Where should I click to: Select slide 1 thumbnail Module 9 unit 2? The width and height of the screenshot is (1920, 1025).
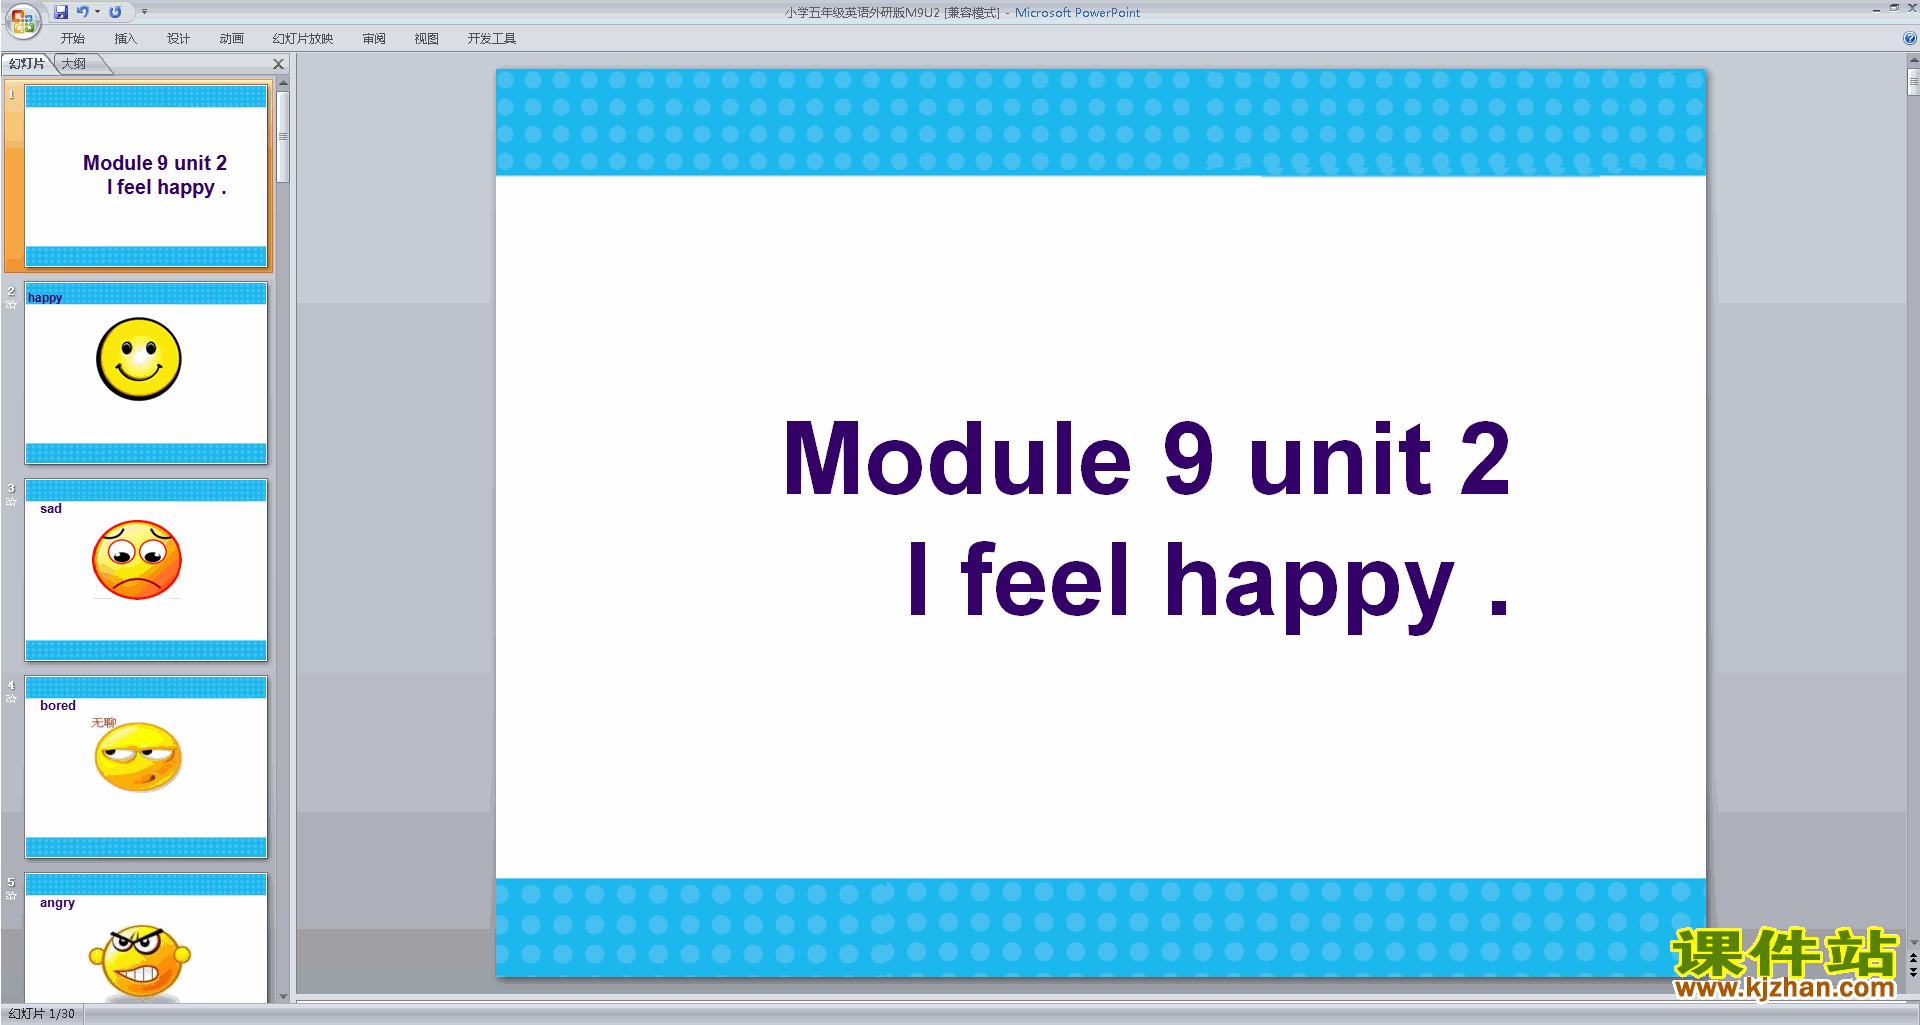pyautogui.click(x=146, y=176)
